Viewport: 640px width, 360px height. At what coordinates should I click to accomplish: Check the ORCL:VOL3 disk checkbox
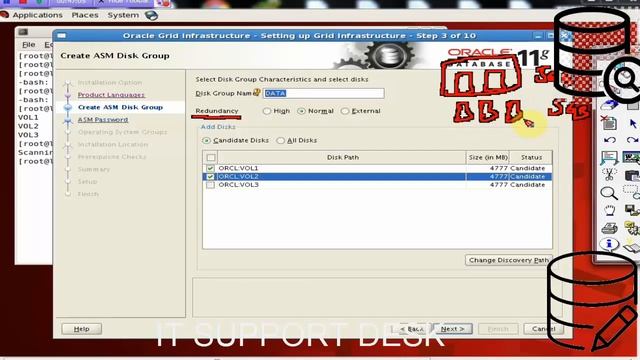click(210, 185)
